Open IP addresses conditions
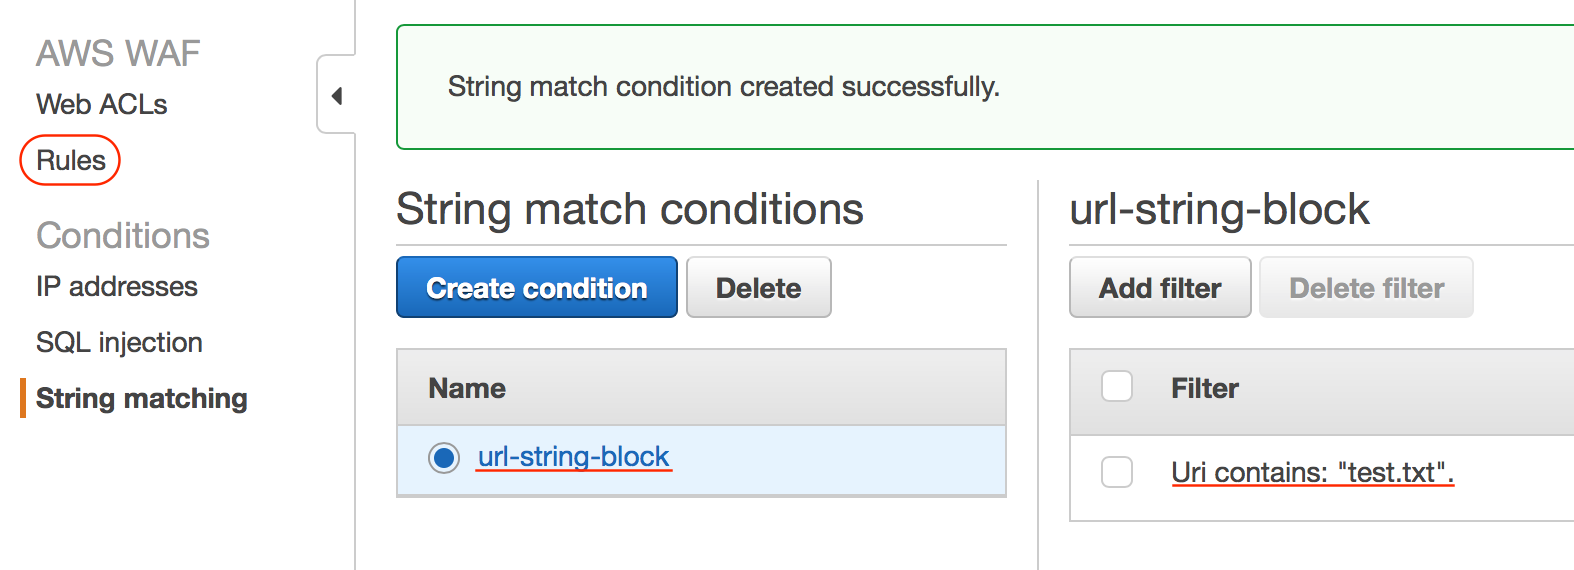Viewport: 1574px width, 570px height. tap(117, 287)
